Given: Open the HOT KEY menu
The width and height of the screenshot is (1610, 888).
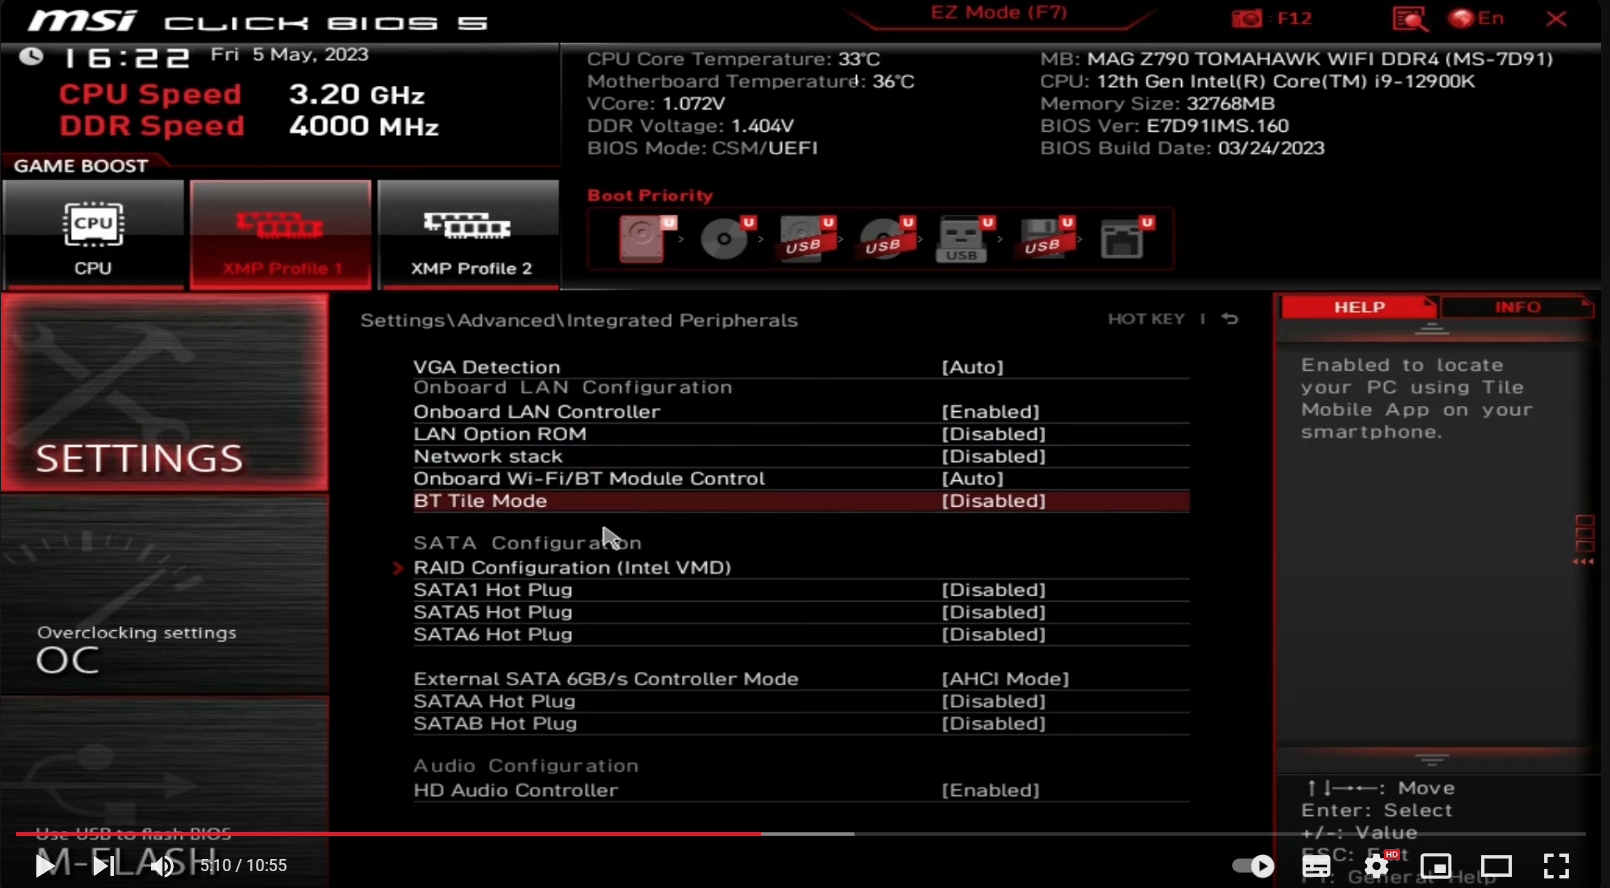Looking at the screenshot, I should tap(1146, 319).
